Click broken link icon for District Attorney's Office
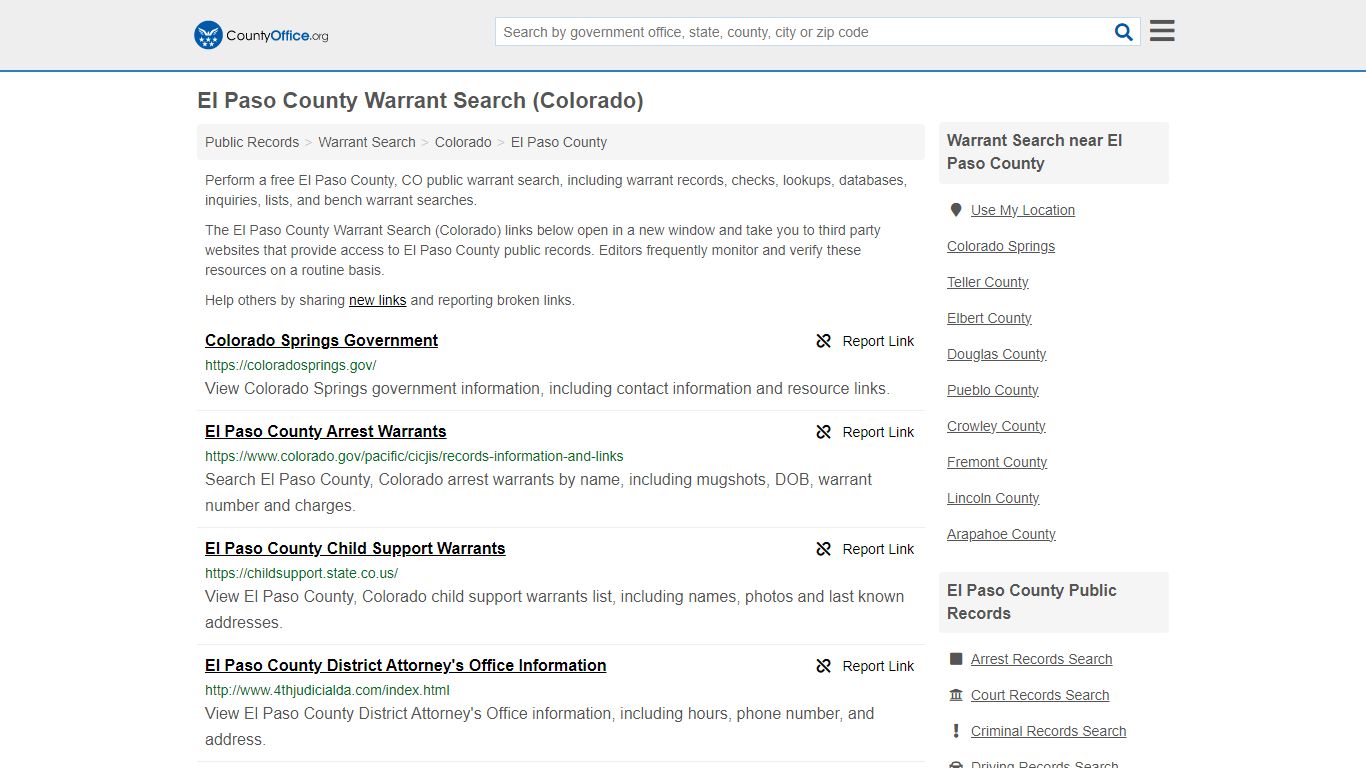 [823, 666]
